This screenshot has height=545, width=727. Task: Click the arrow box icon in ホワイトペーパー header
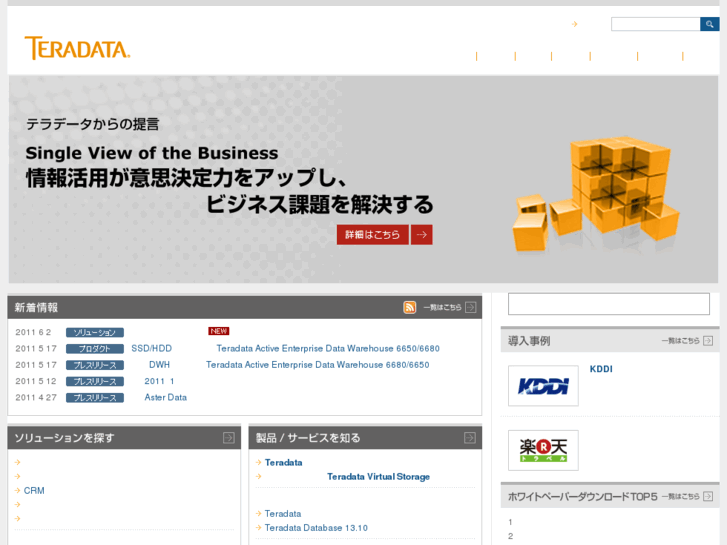click(708, 496)
